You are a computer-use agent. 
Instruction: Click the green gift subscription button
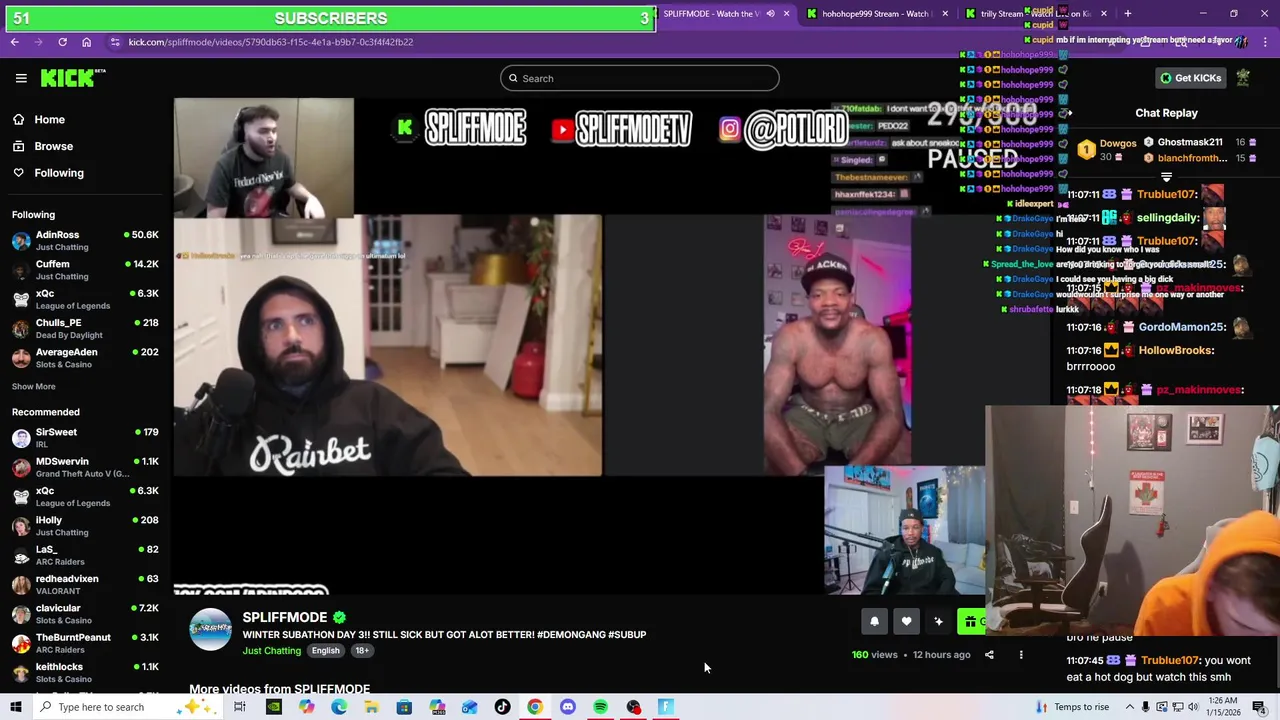pyautogui.click(x=971, y=622)
